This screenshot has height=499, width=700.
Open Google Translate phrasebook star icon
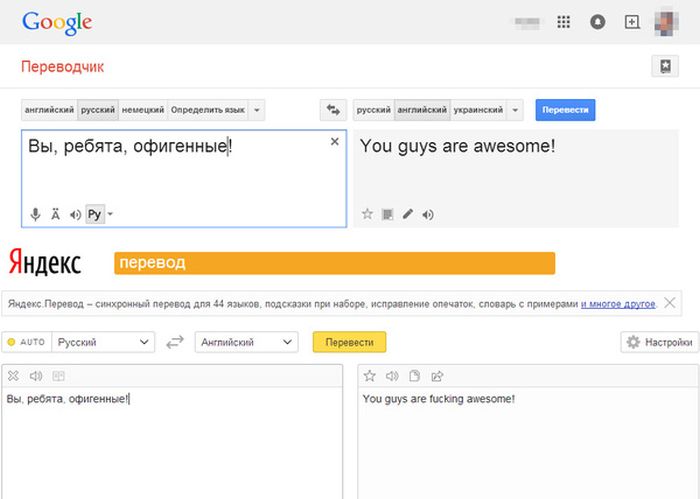[664, 66]
